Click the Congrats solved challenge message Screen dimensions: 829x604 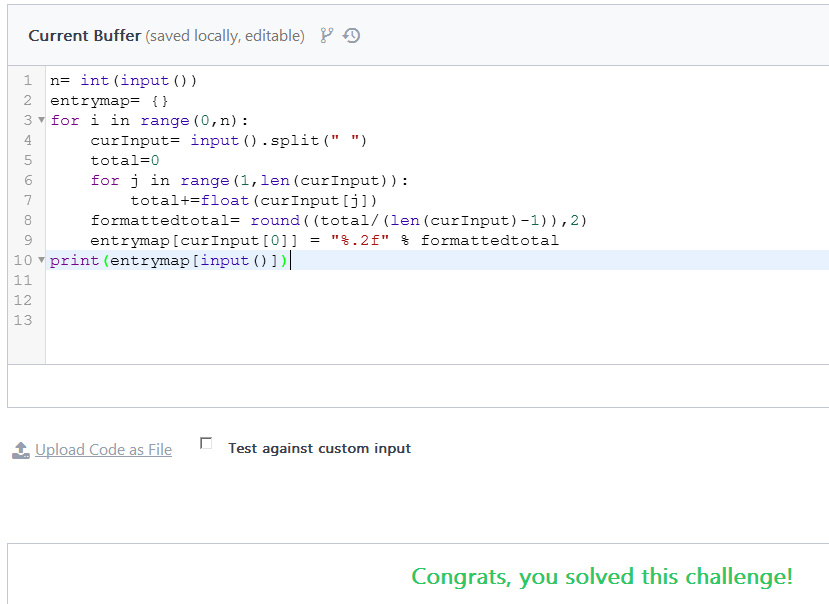pyautogui.click(x=601, y=576)
